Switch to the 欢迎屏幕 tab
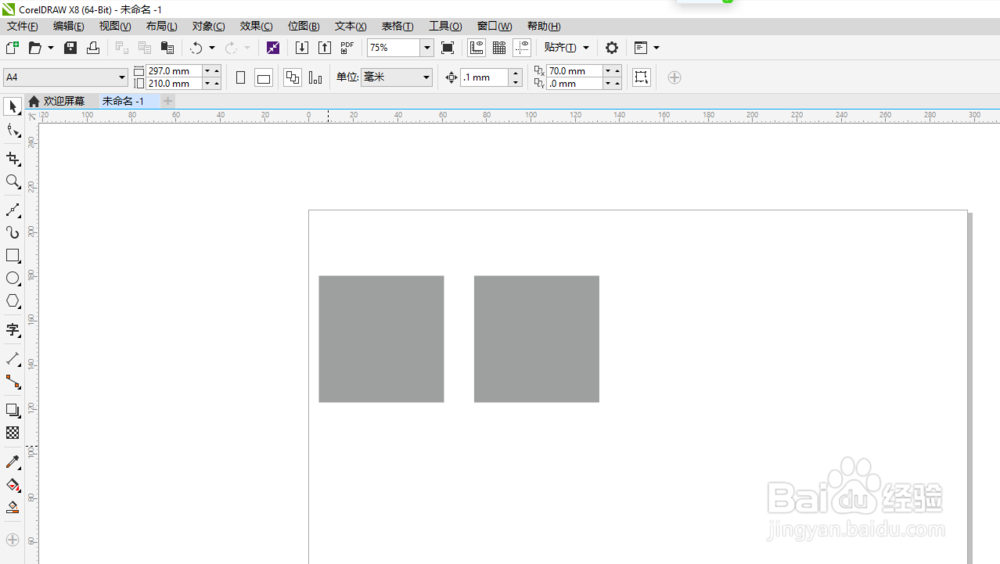The image size is (1000, 564). click(x=57, y=101)
